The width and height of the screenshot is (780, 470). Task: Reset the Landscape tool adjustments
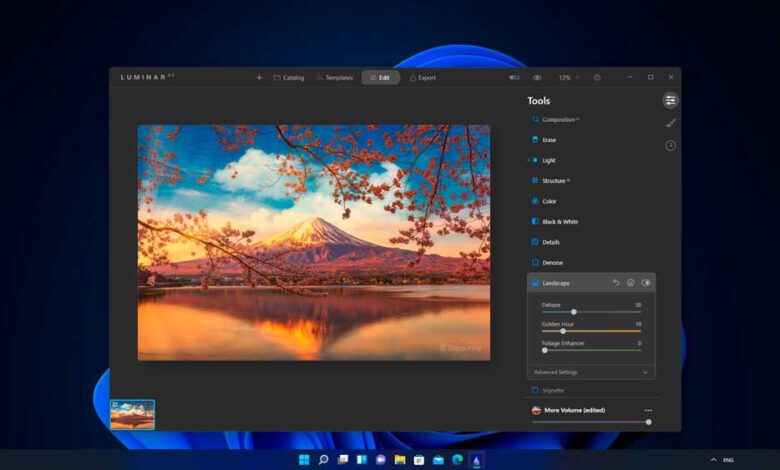click(617, 283)
